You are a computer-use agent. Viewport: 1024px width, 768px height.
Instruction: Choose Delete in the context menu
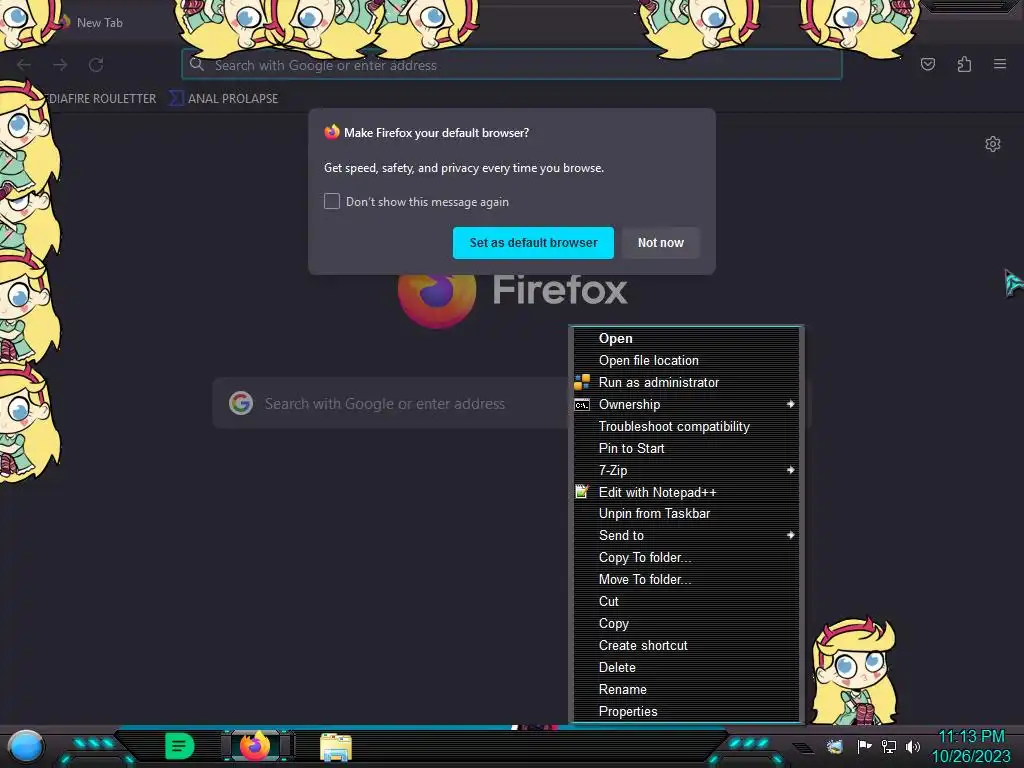tap(686, 667)
